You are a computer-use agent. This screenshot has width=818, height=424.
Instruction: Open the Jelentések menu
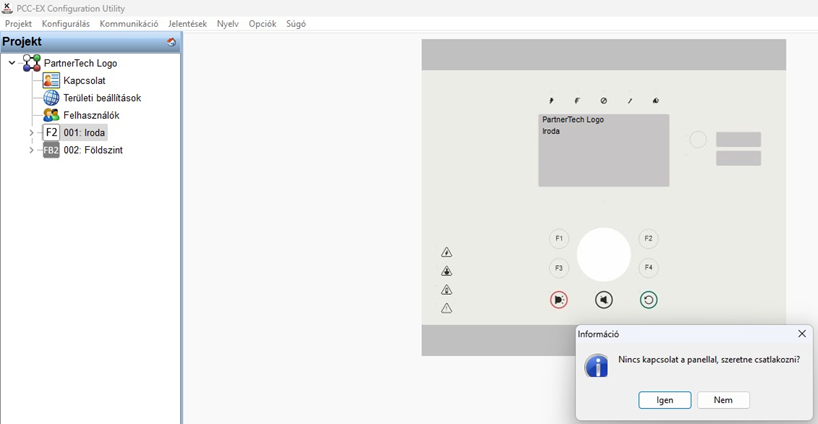(x=187, y=24)
